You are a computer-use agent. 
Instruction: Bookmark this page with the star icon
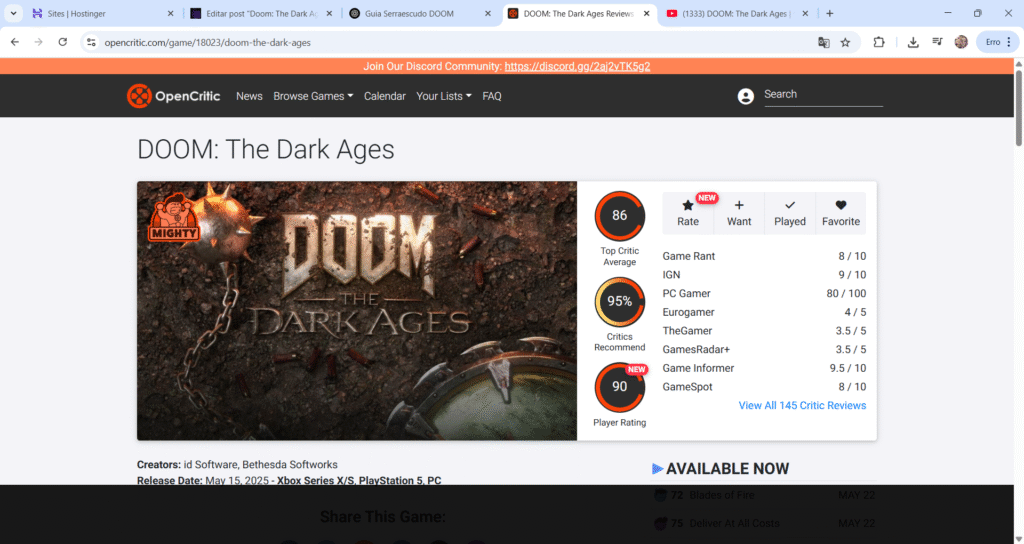click(x=845, y=42)
